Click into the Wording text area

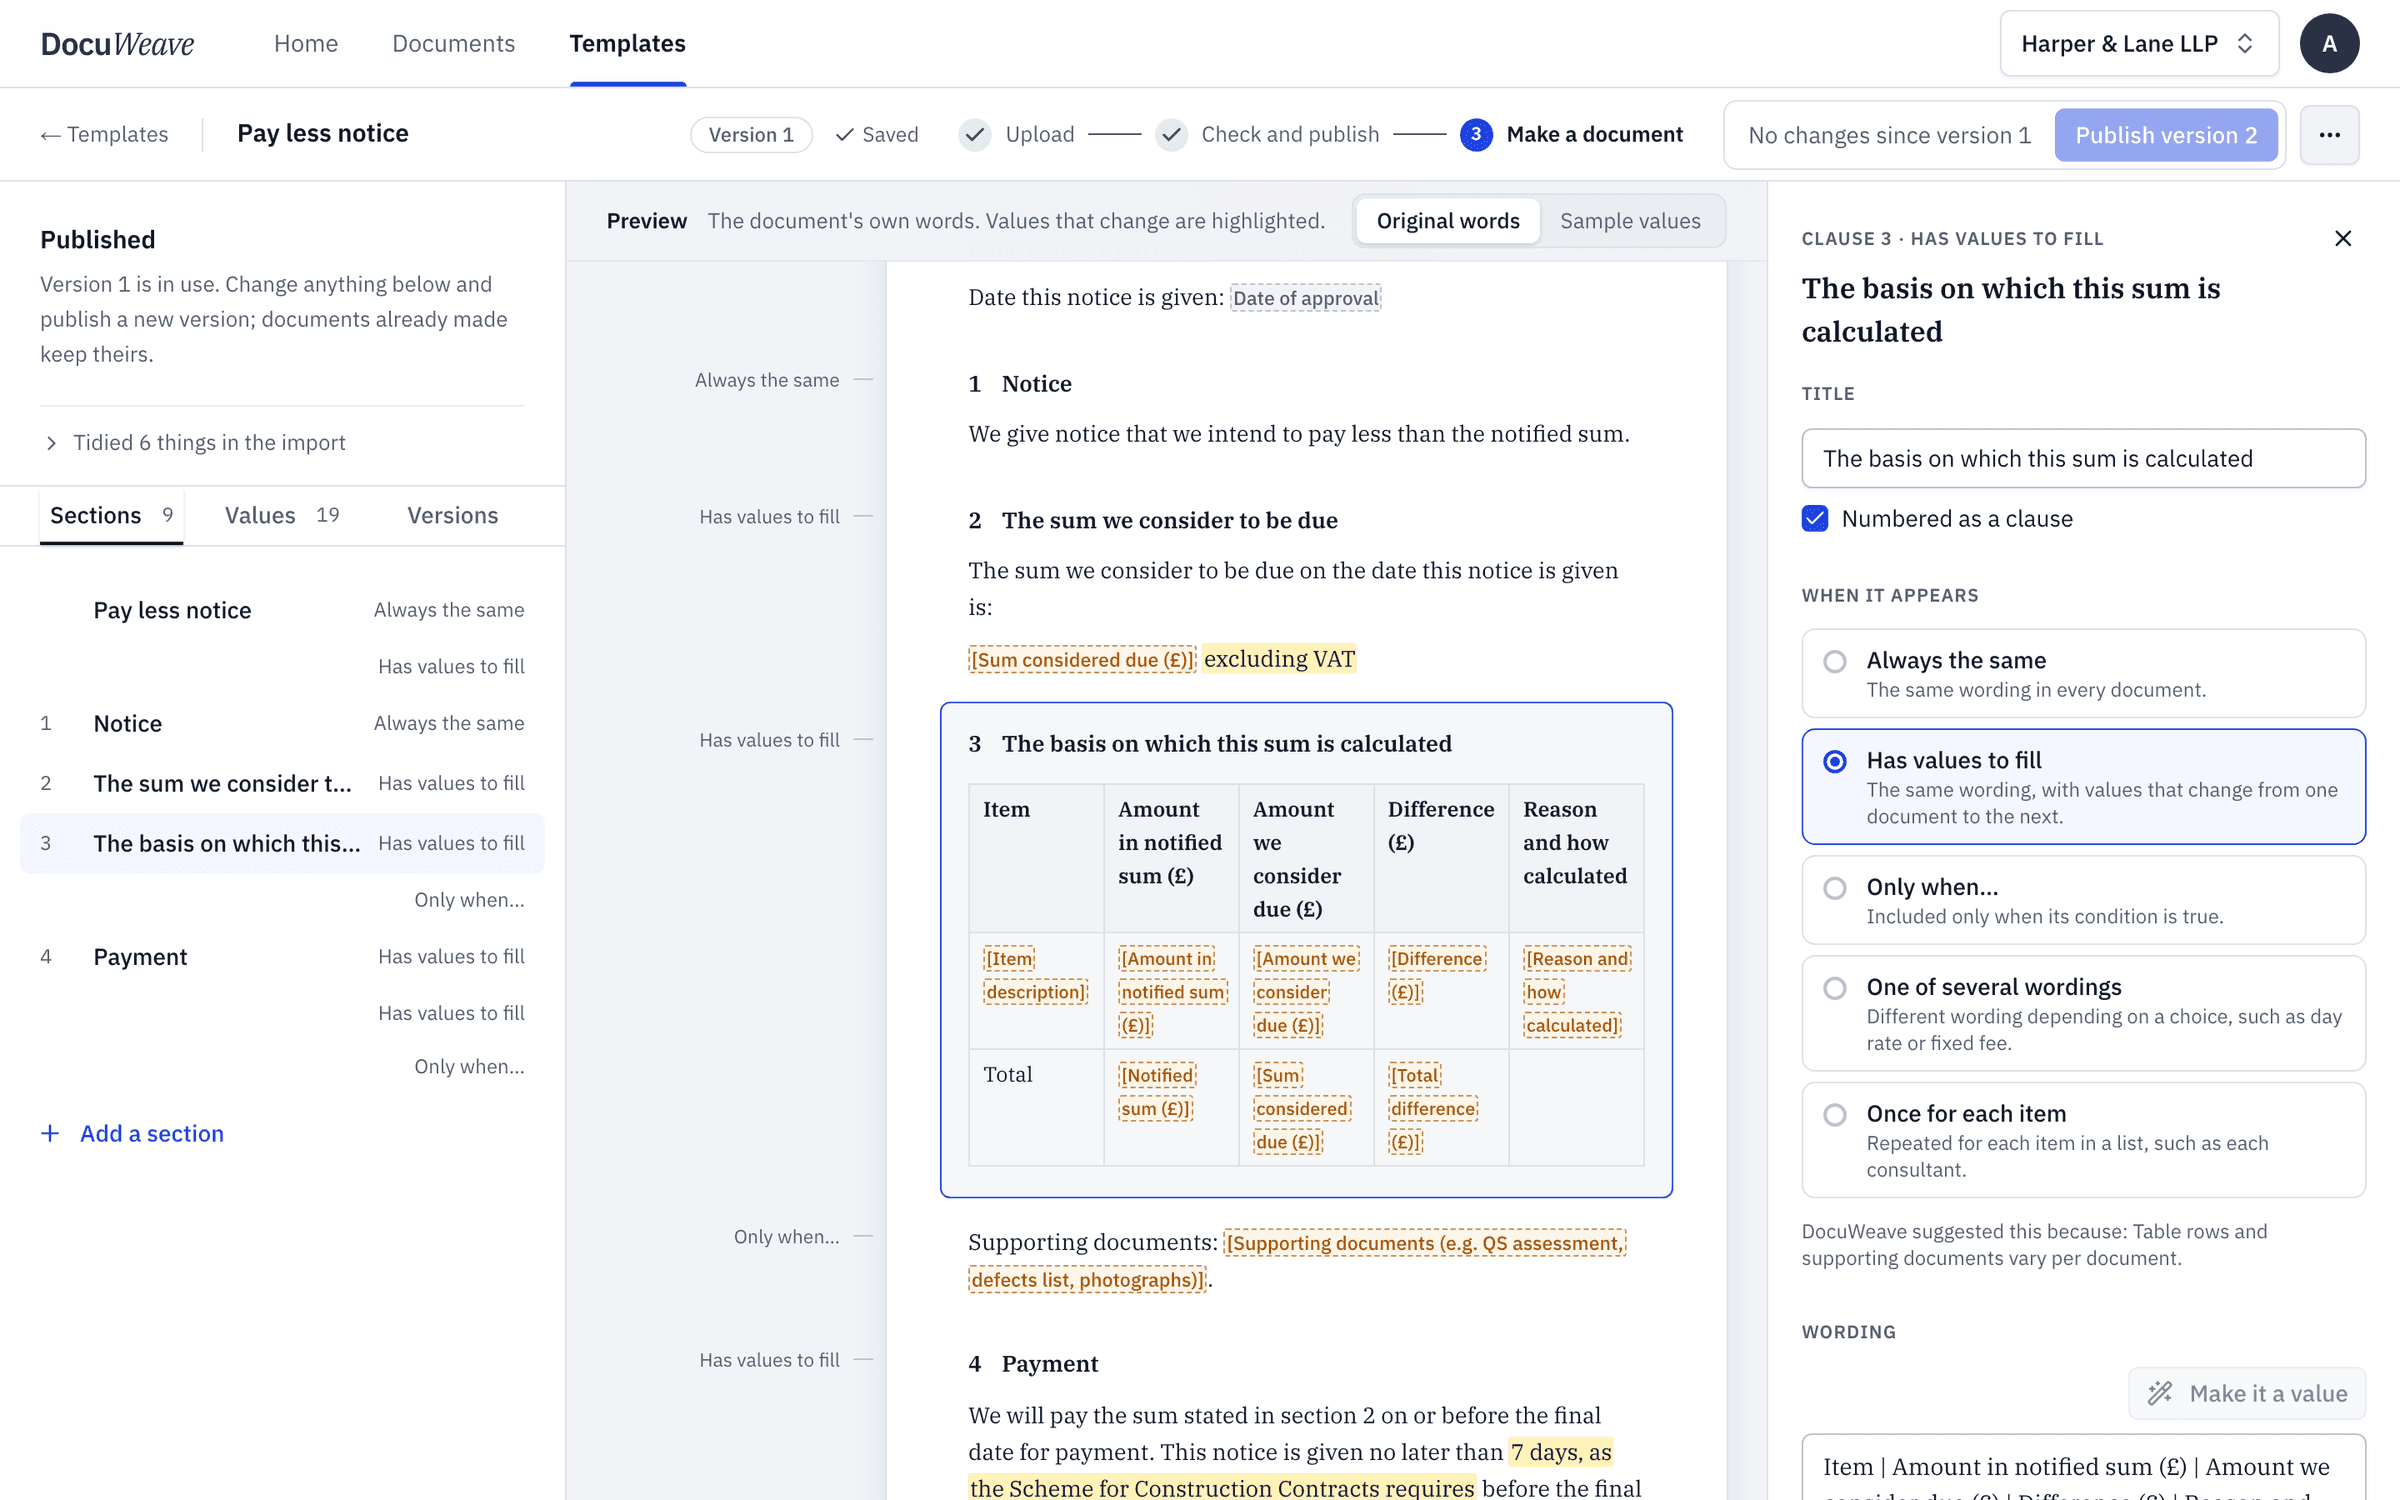(x=2083, y=1468)
